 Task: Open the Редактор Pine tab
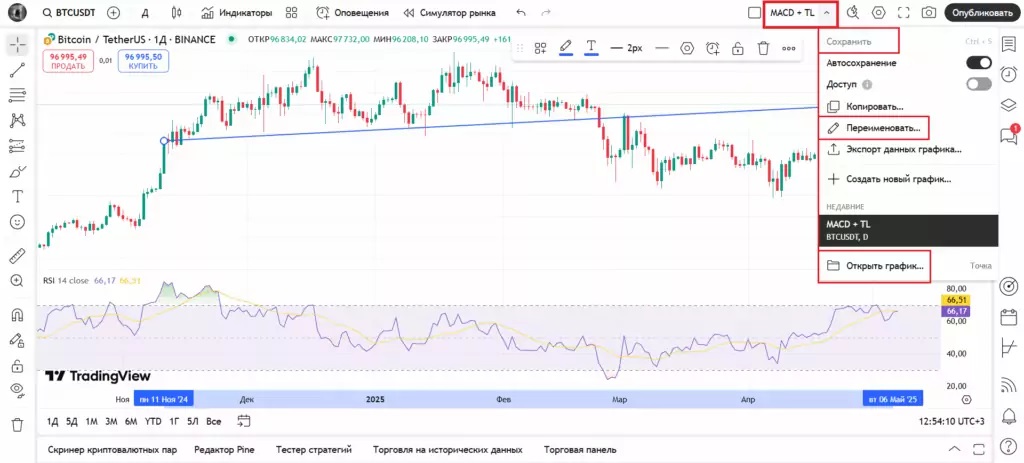click(x=224, y=449)
